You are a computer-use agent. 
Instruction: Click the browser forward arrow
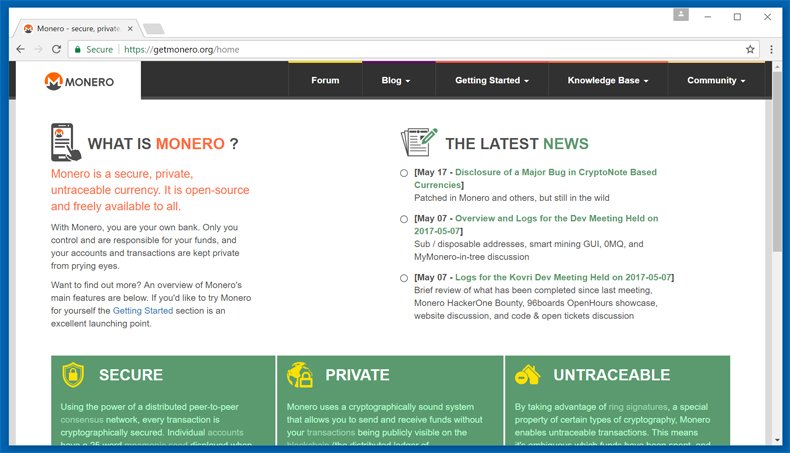pyautogui.click(x=38, y=49)
